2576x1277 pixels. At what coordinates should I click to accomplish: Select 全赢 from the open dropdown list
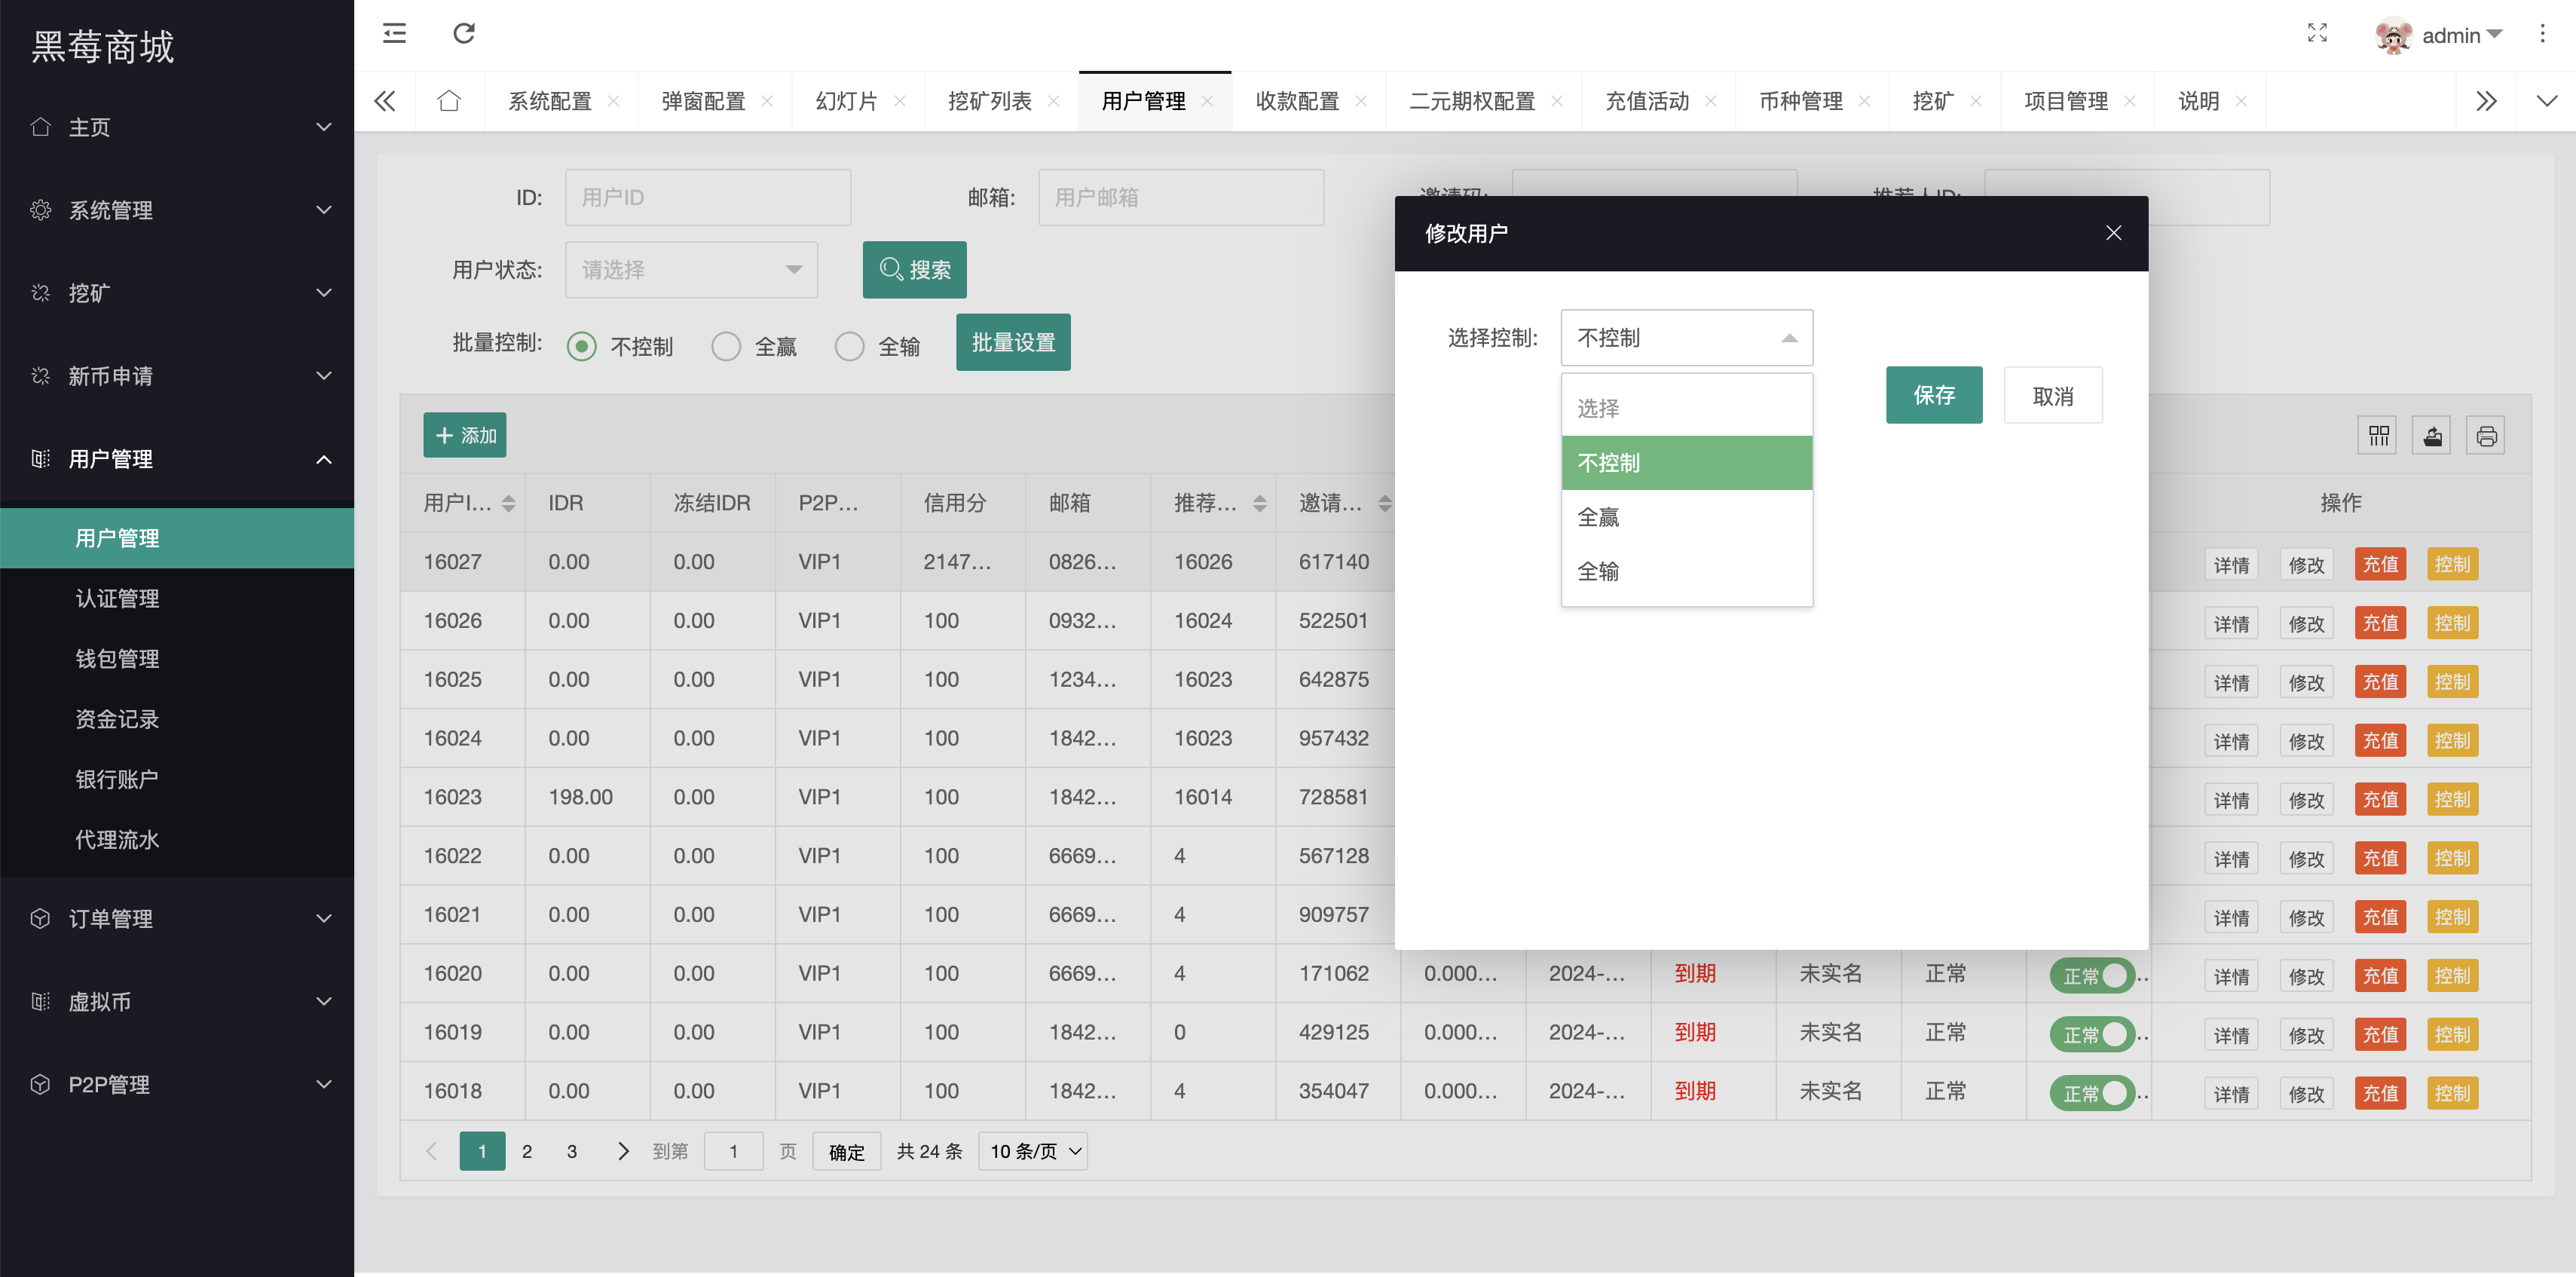point(1599,517)
